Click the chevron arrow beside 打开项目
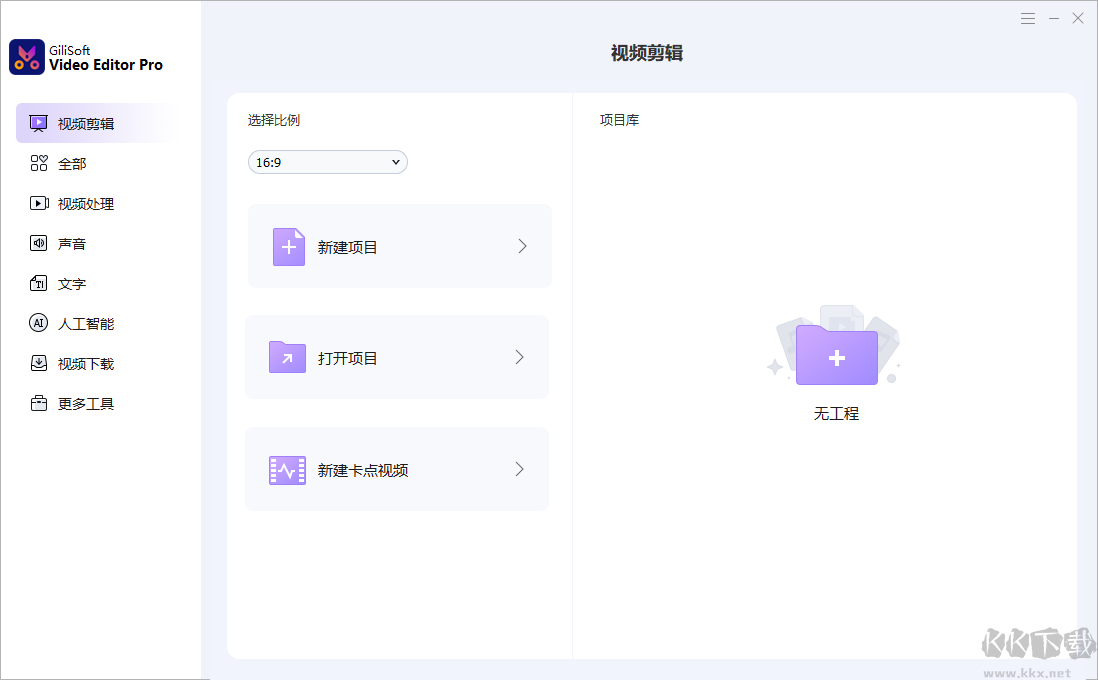 (519, 357)
